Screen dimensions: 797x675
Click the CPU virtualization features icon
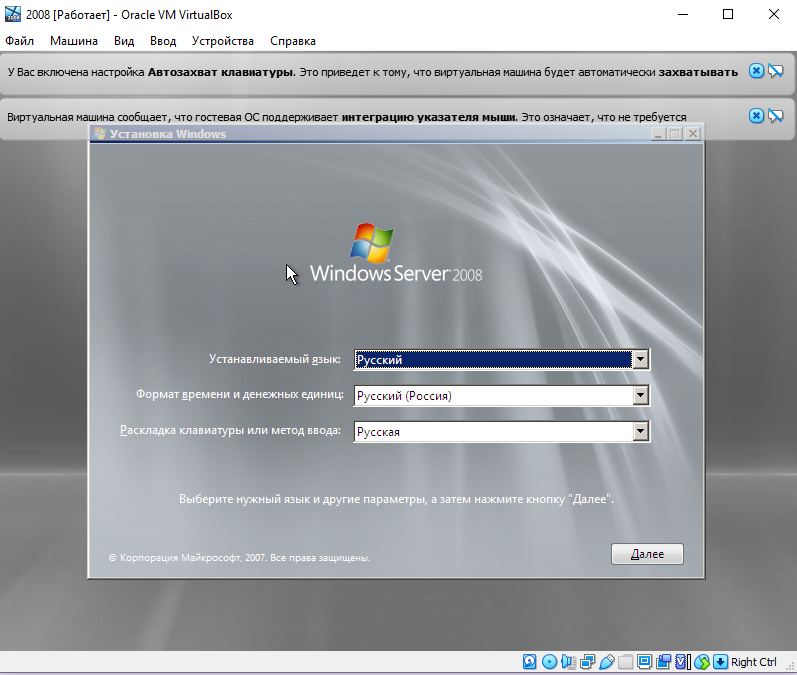pyautogui.click(x=683, y=662)
